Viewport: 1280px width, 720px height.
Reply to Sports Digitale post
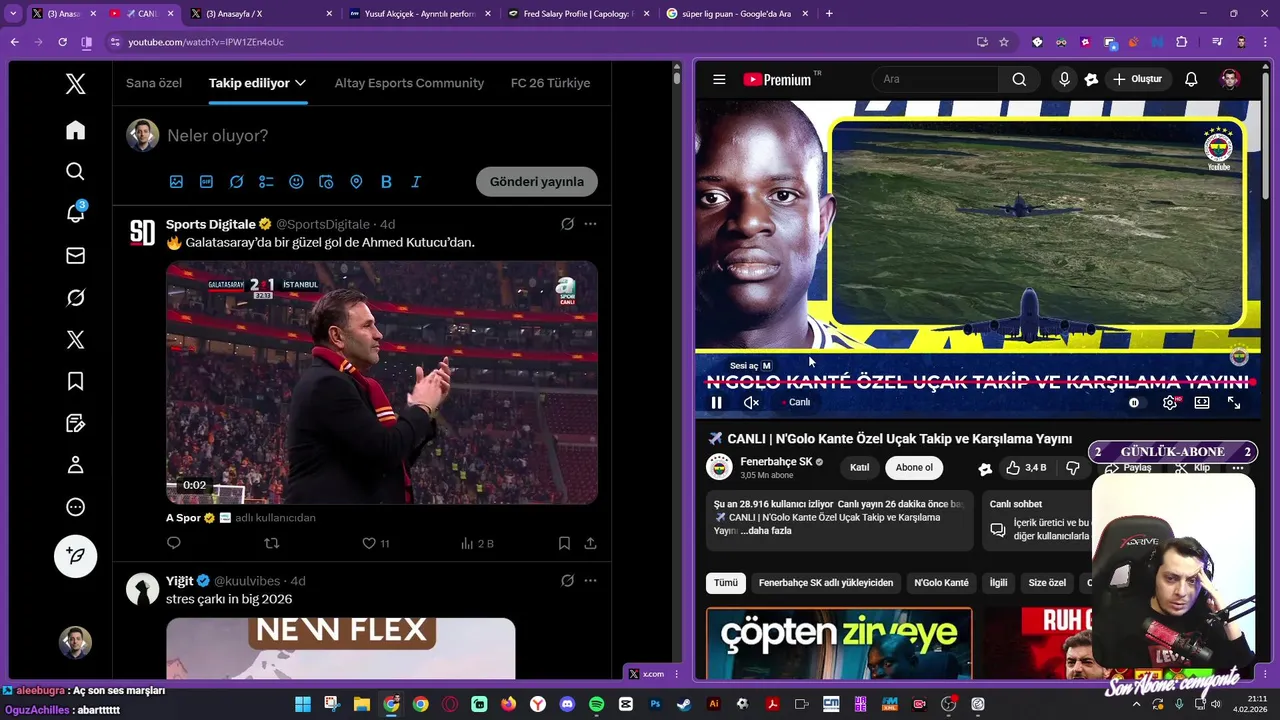pyautogui.click(x=174, y=543)
